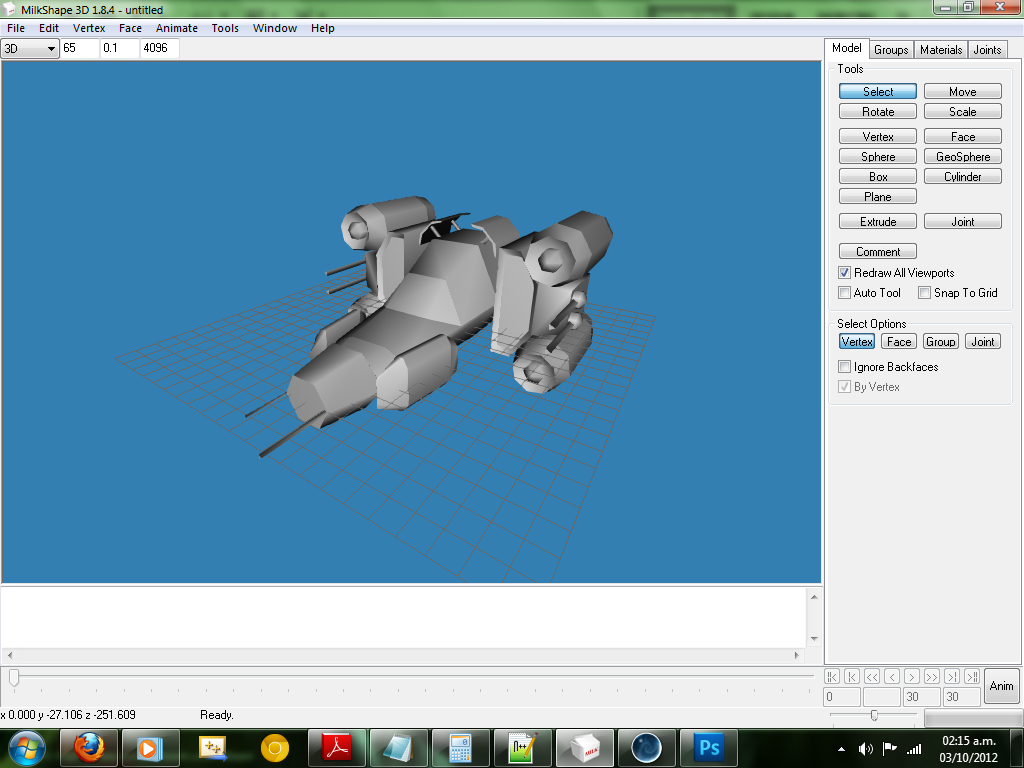Screen dimensions: 1024x768
Task: Enable the Auto Tool checkbox
Action: pos(844,293)
